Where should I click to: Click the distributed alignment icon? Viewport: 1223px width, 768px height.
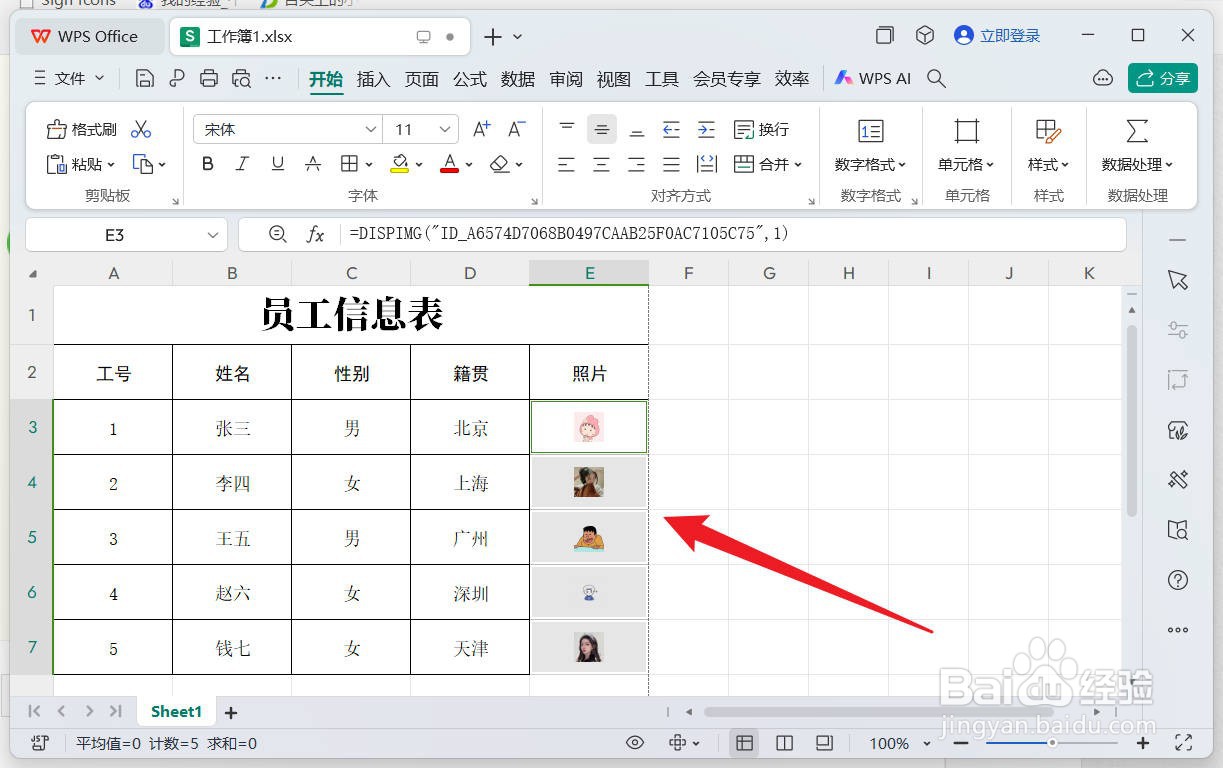[706, 164]
